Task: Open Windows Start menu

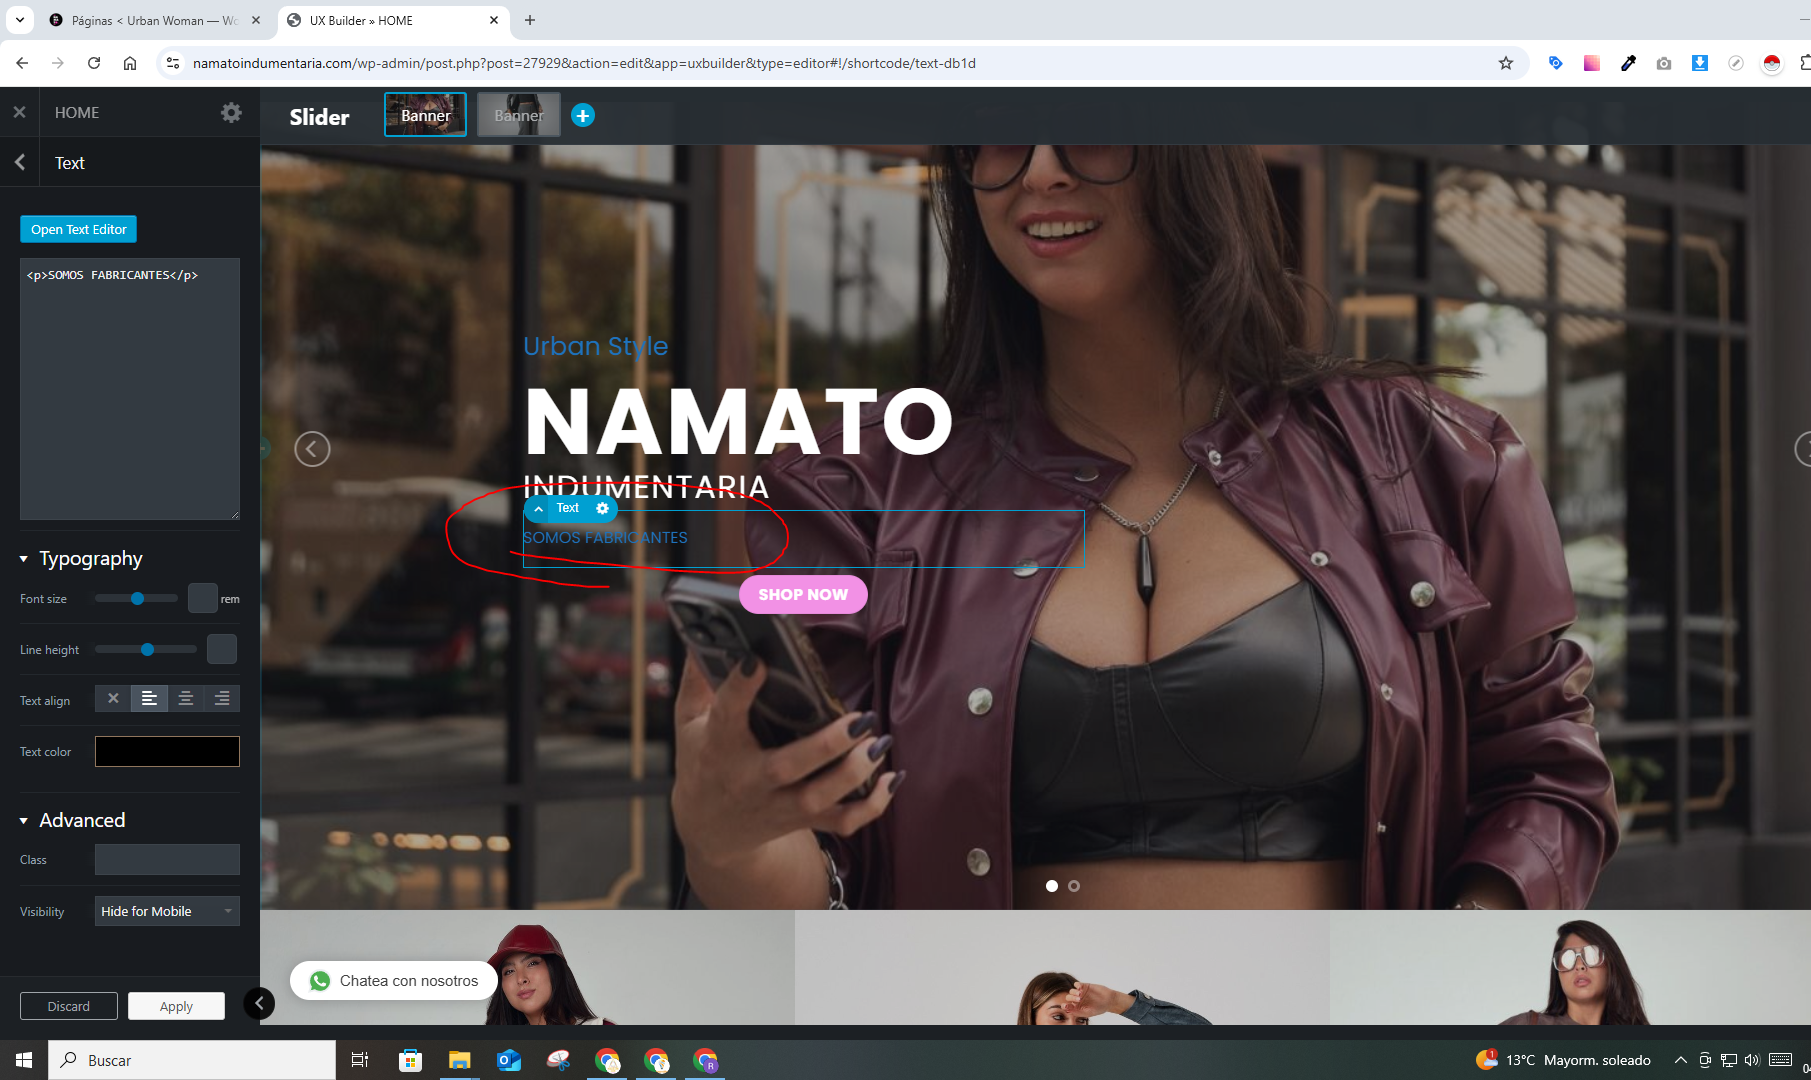Action: [24, 1060]
